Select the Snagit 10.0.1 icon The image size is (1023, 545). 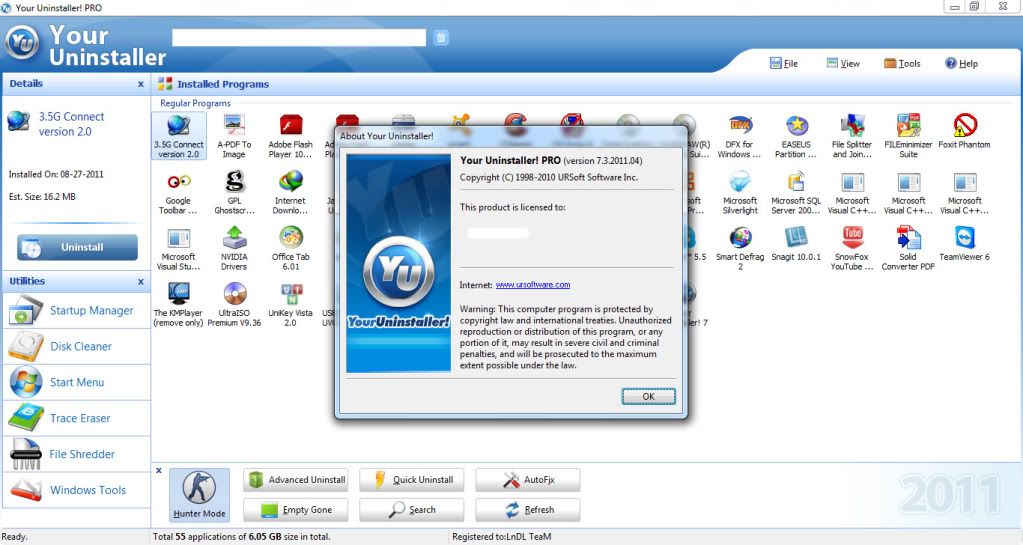click(796, 243)
